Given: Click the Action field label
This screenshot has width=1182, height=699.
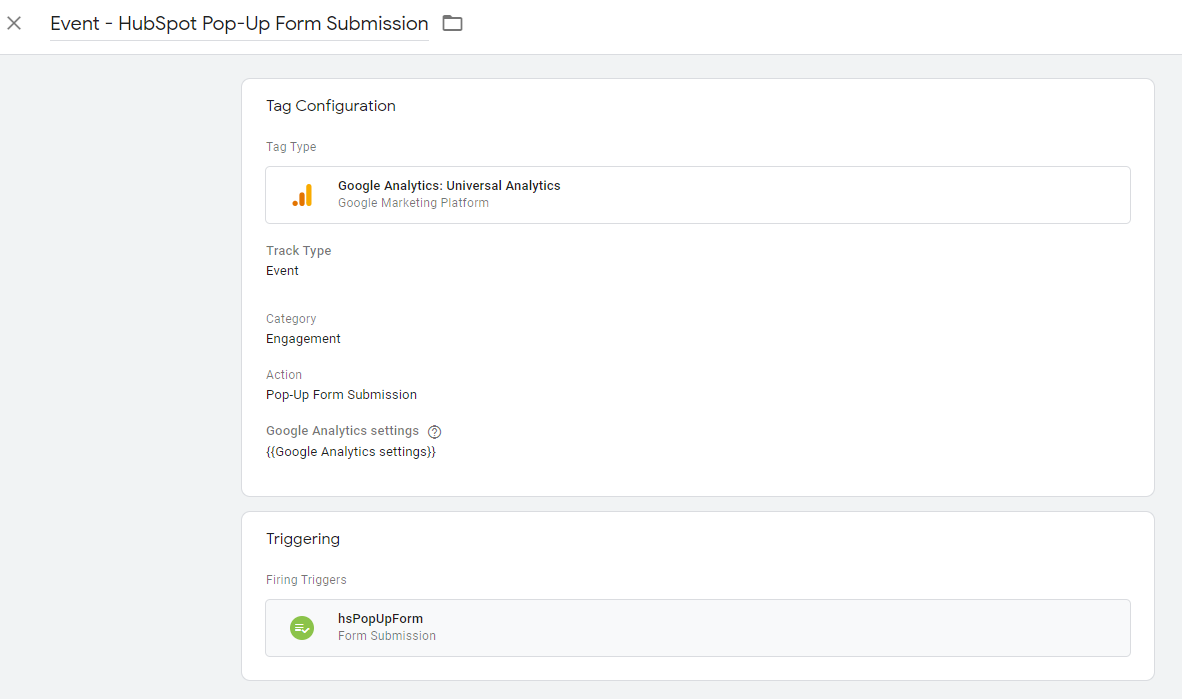Looking at the screenshot, I should point(284,375).
